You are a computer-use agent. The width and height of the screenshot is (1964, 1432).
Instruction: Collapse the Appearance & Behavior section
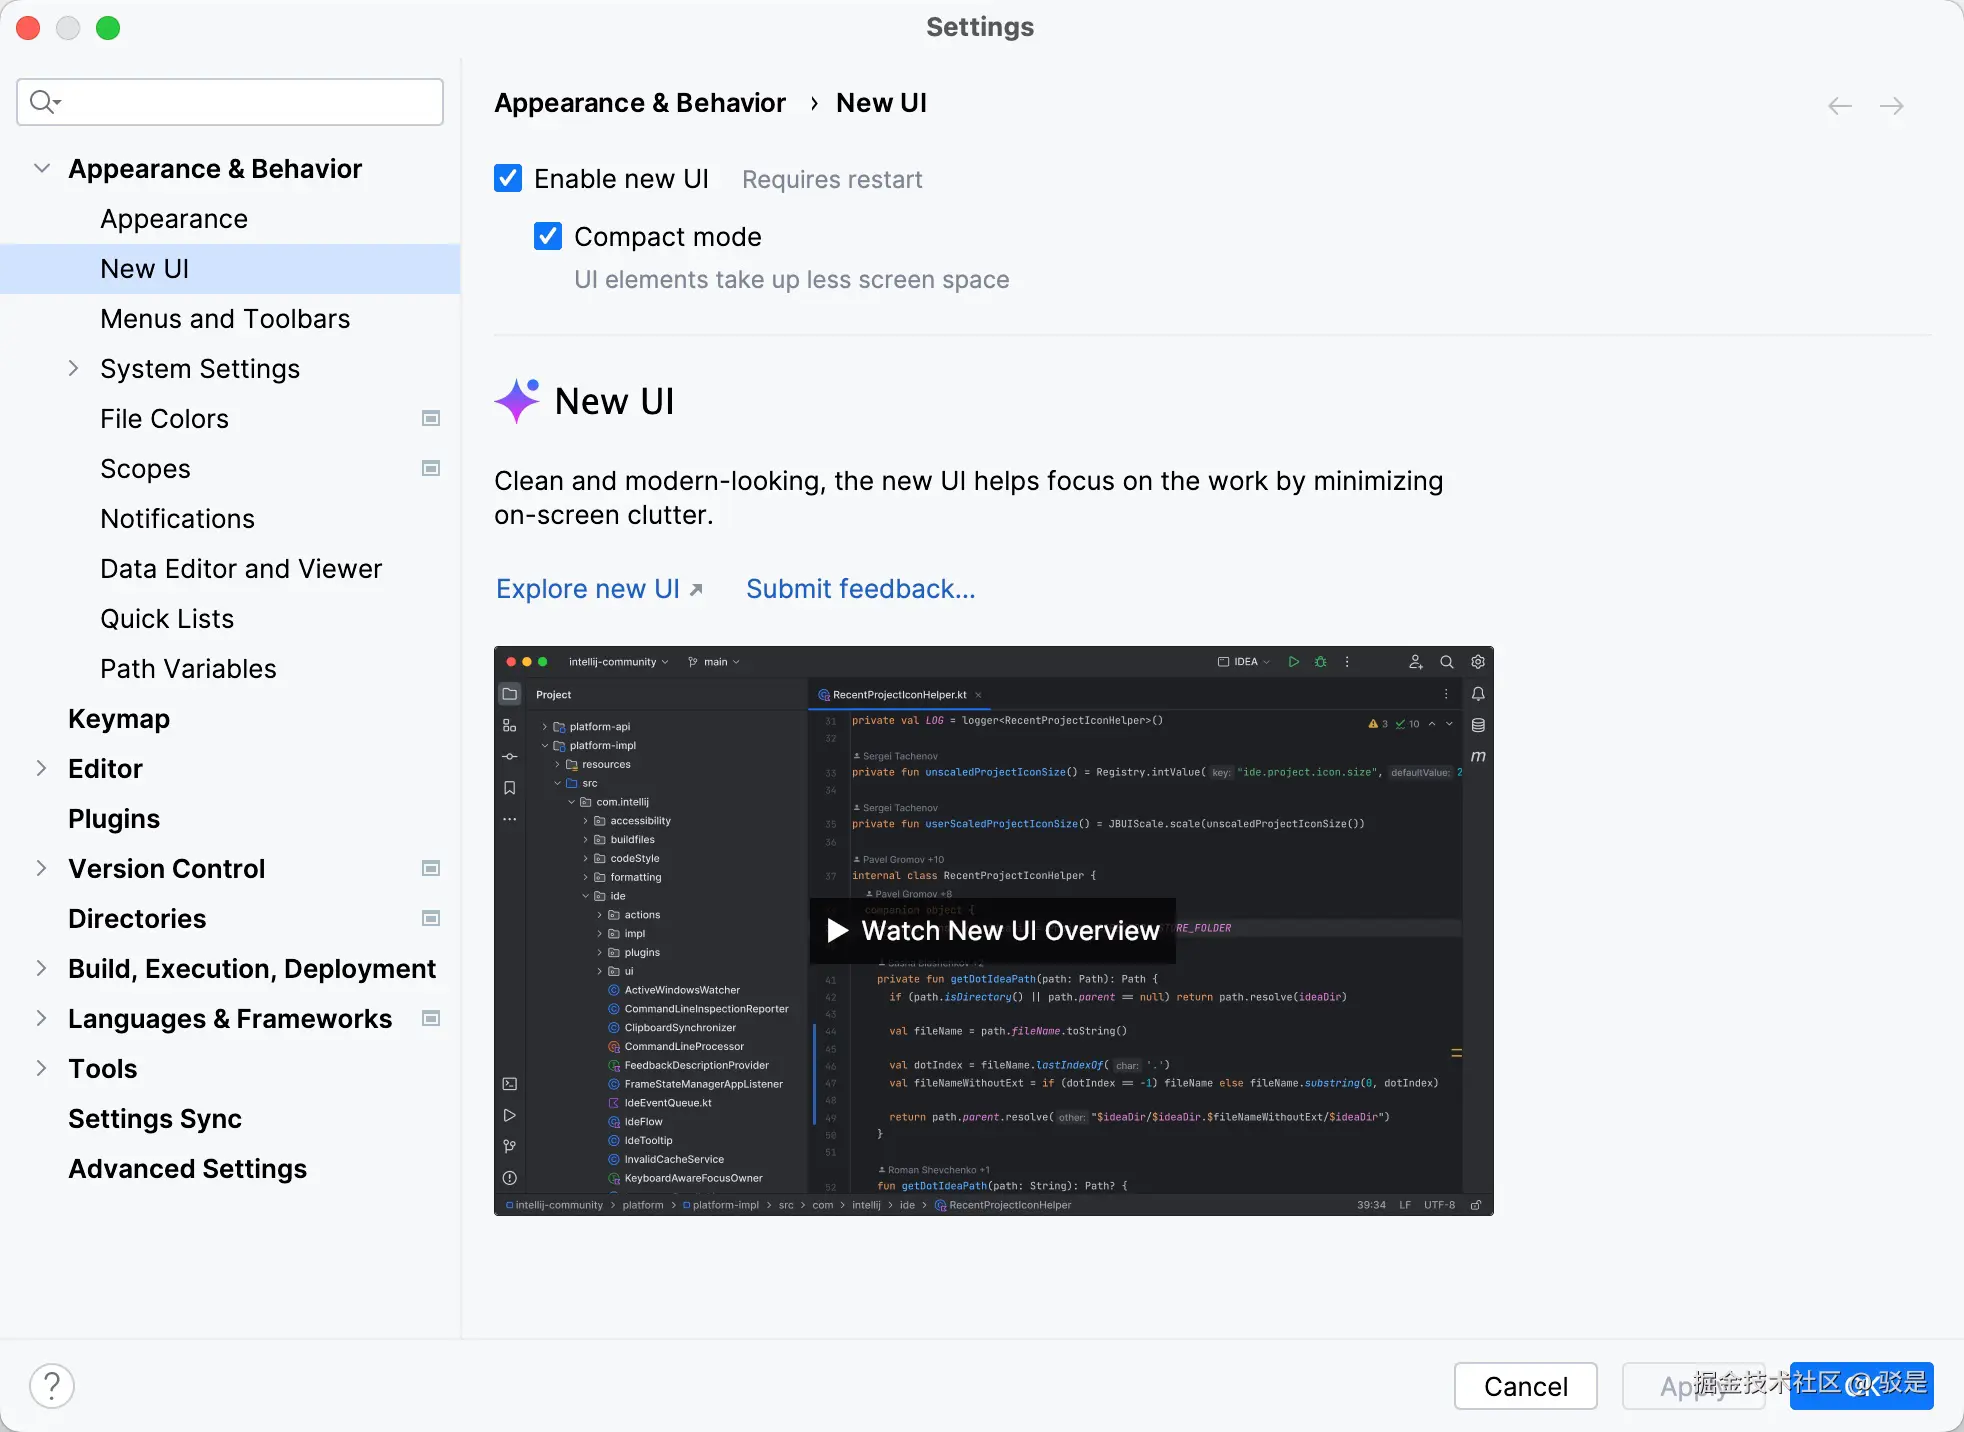coord(42,168)
